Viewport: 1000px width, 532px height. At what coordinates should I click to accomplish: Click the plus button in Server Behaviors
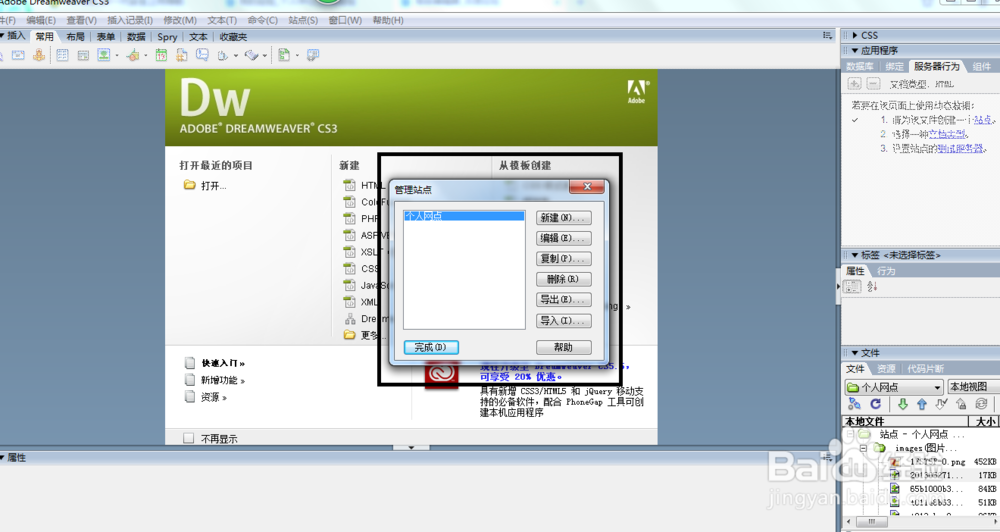(855, 84)
